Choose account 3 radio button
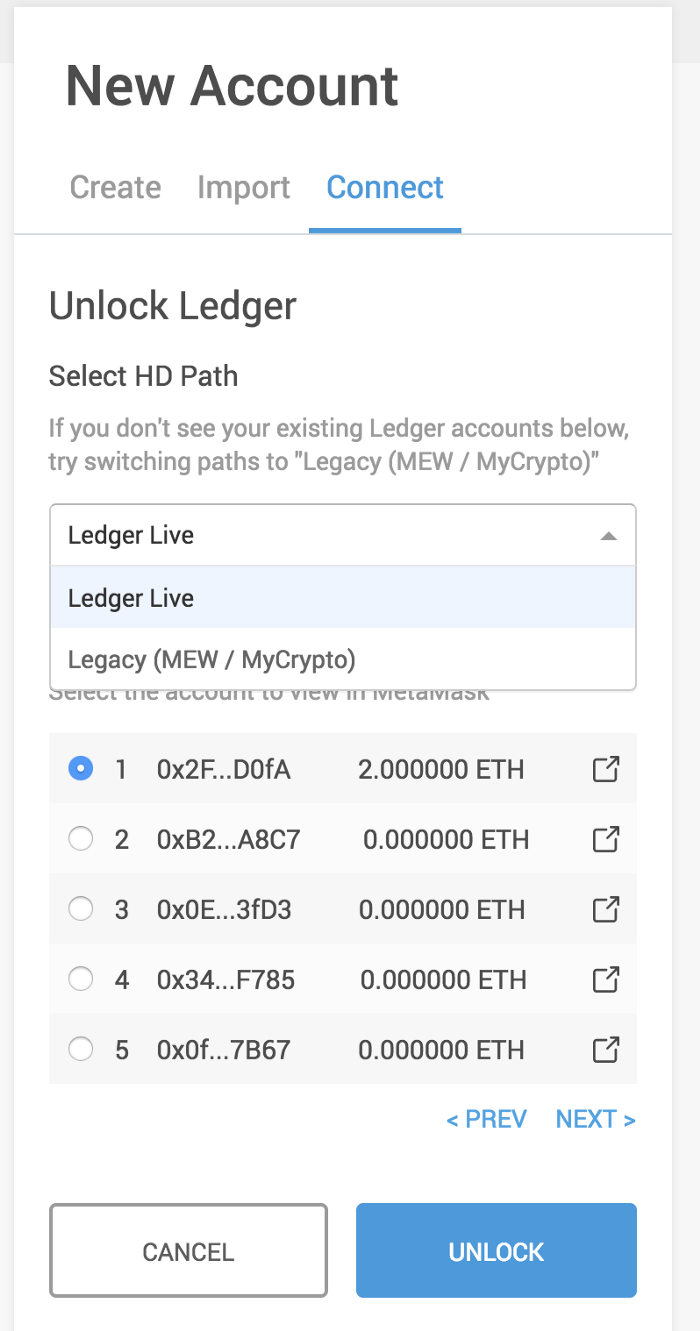 [81, 909]
